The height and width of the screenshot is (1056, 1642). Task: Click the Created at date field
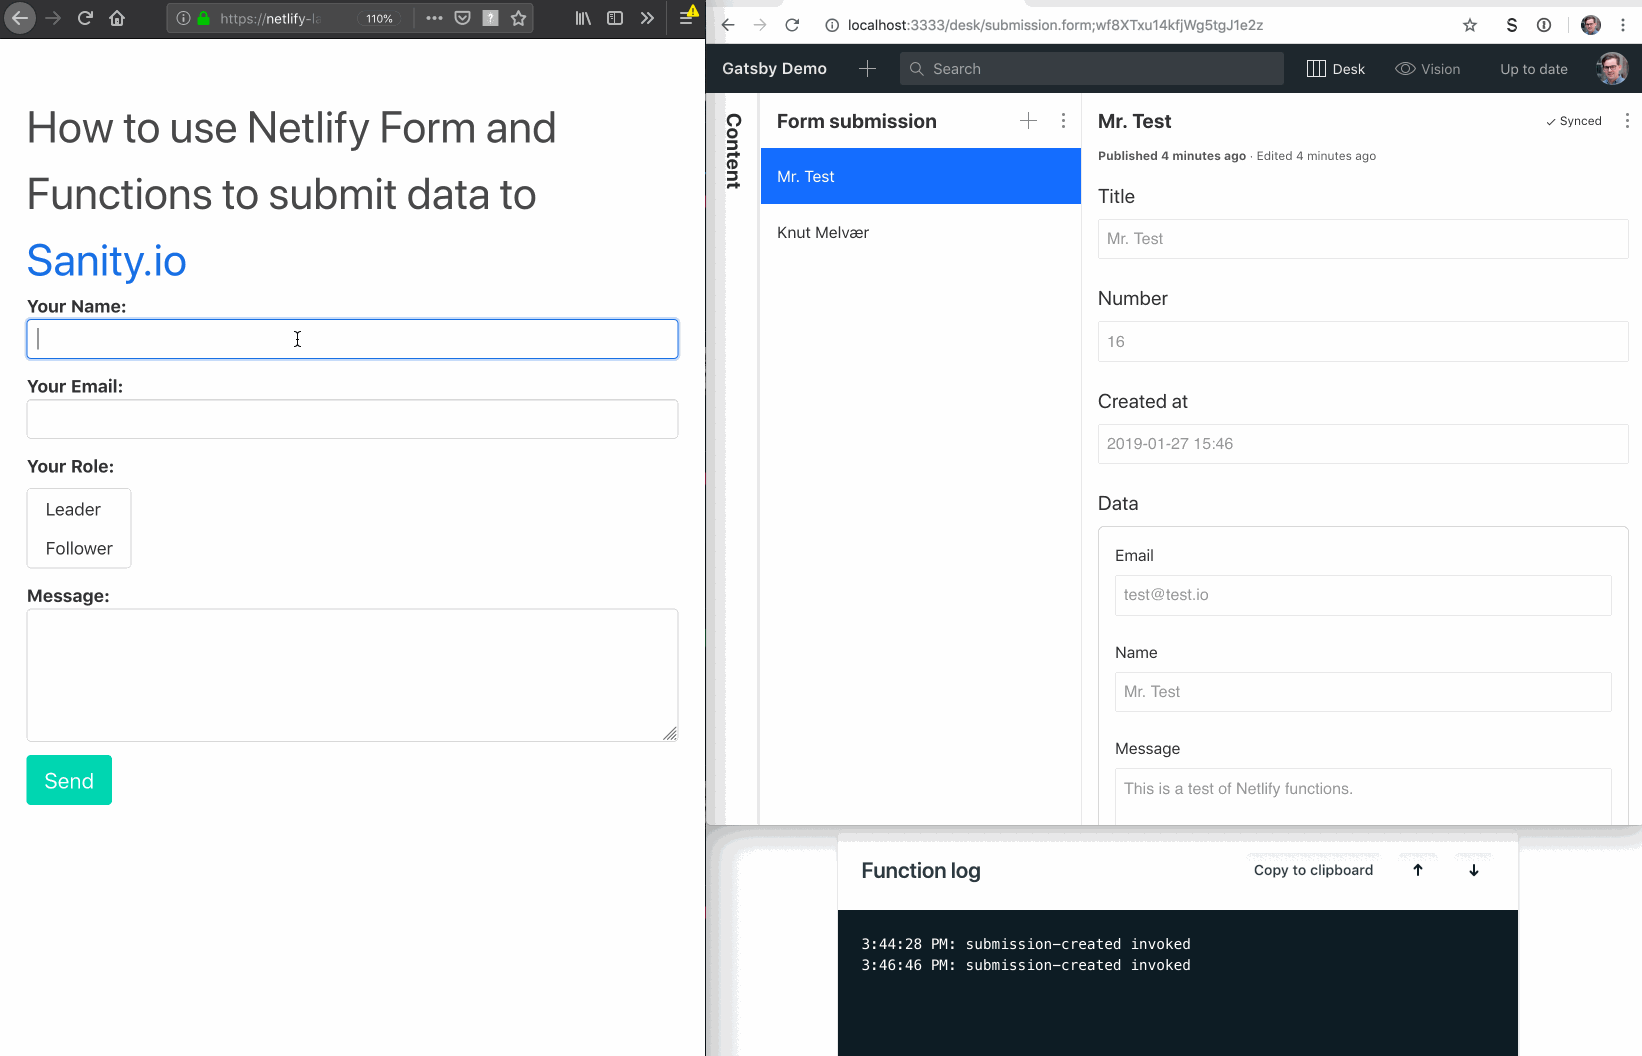click(1363, 444)
